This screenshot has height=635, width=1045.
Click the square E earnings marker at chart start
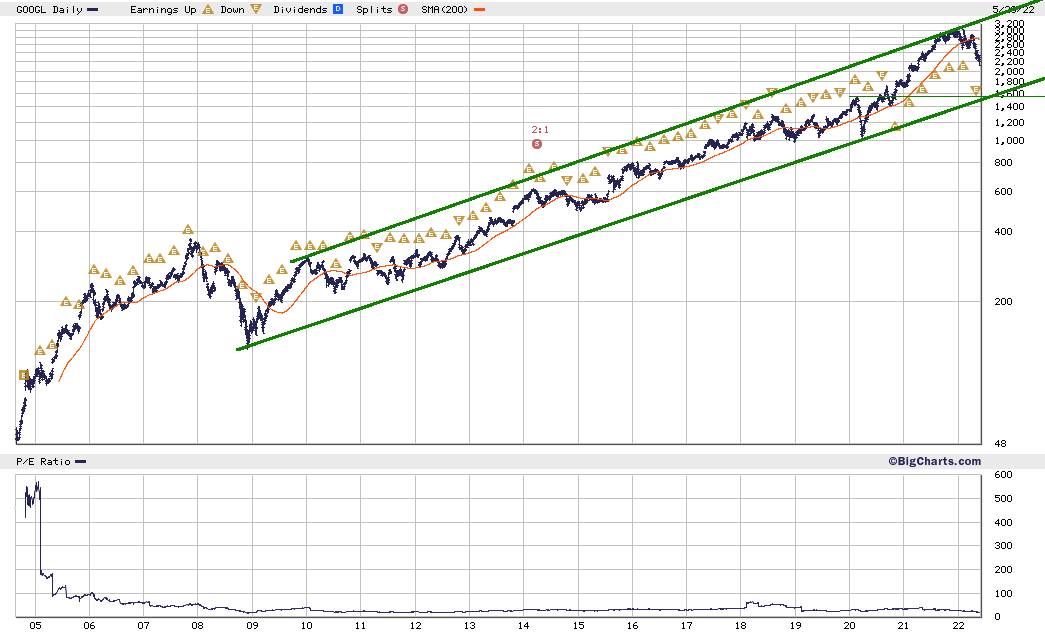point(24,375)
